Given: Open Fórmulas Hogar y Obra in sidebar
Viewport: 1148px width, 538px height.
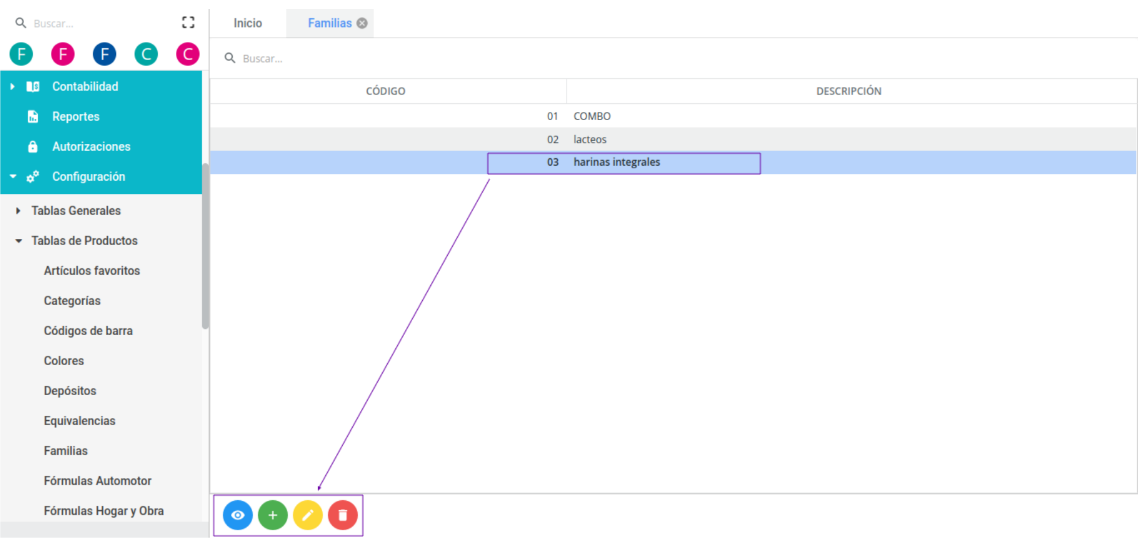Looking at the screenshot, I should click(104, 511).
